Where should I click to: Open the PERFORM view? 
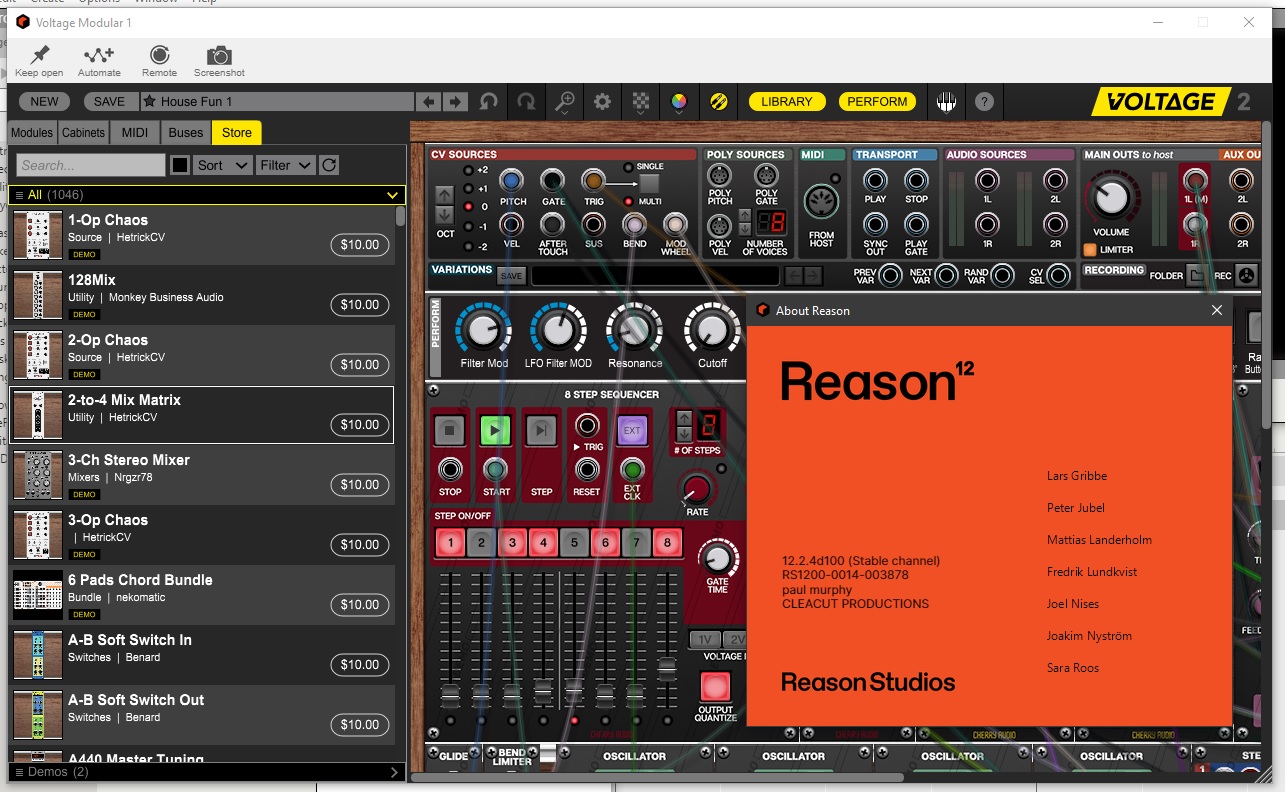pos(877,101)
